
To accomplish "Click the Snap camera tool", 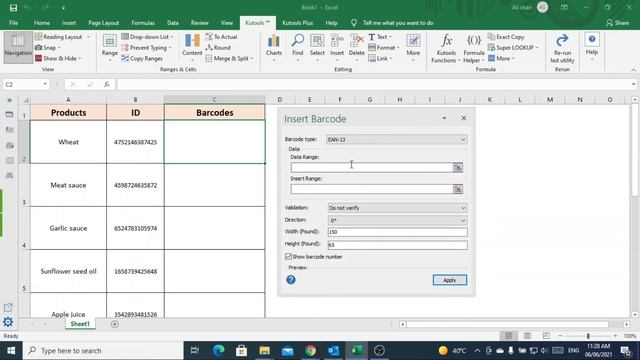I will pos(47,48).
